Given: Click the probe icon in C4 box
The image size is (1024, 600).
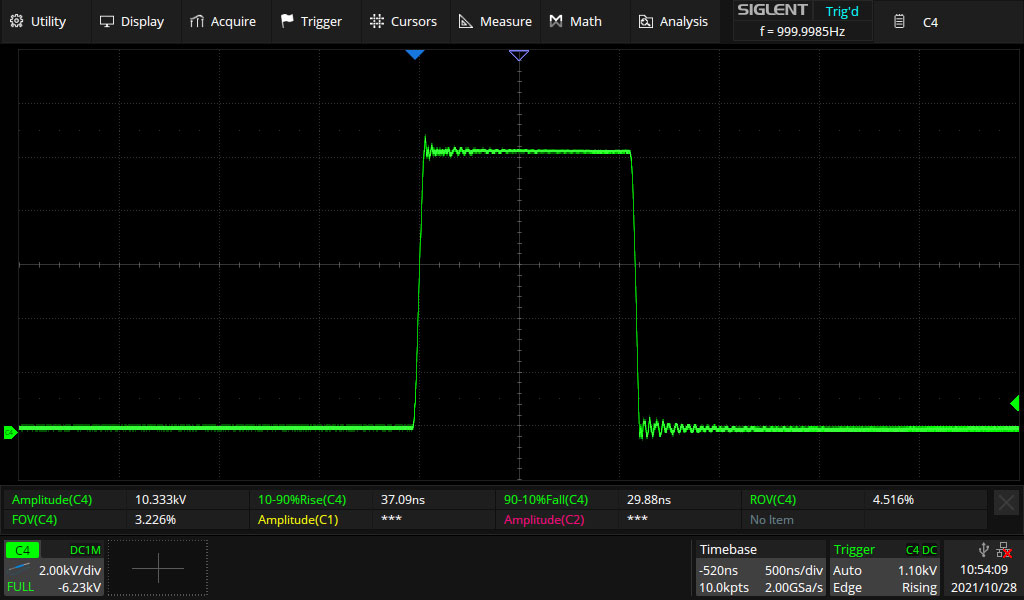Looking at the screenshot, I should pyautogui.click(x=19, y=567).
